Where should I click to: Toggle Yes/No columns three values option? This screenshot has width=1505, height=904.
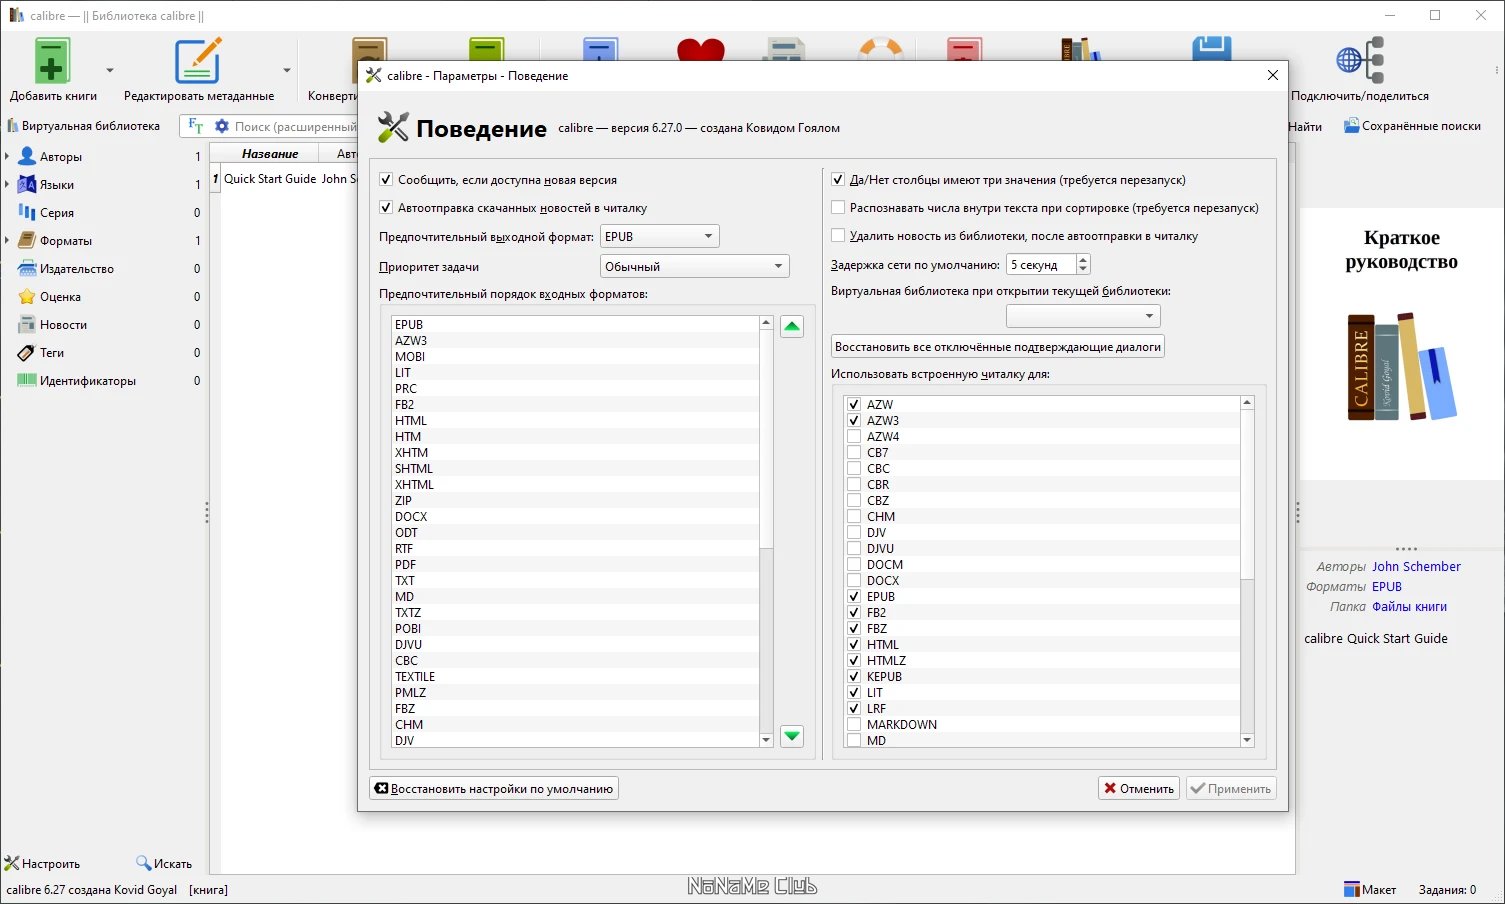tap(838, 180)
